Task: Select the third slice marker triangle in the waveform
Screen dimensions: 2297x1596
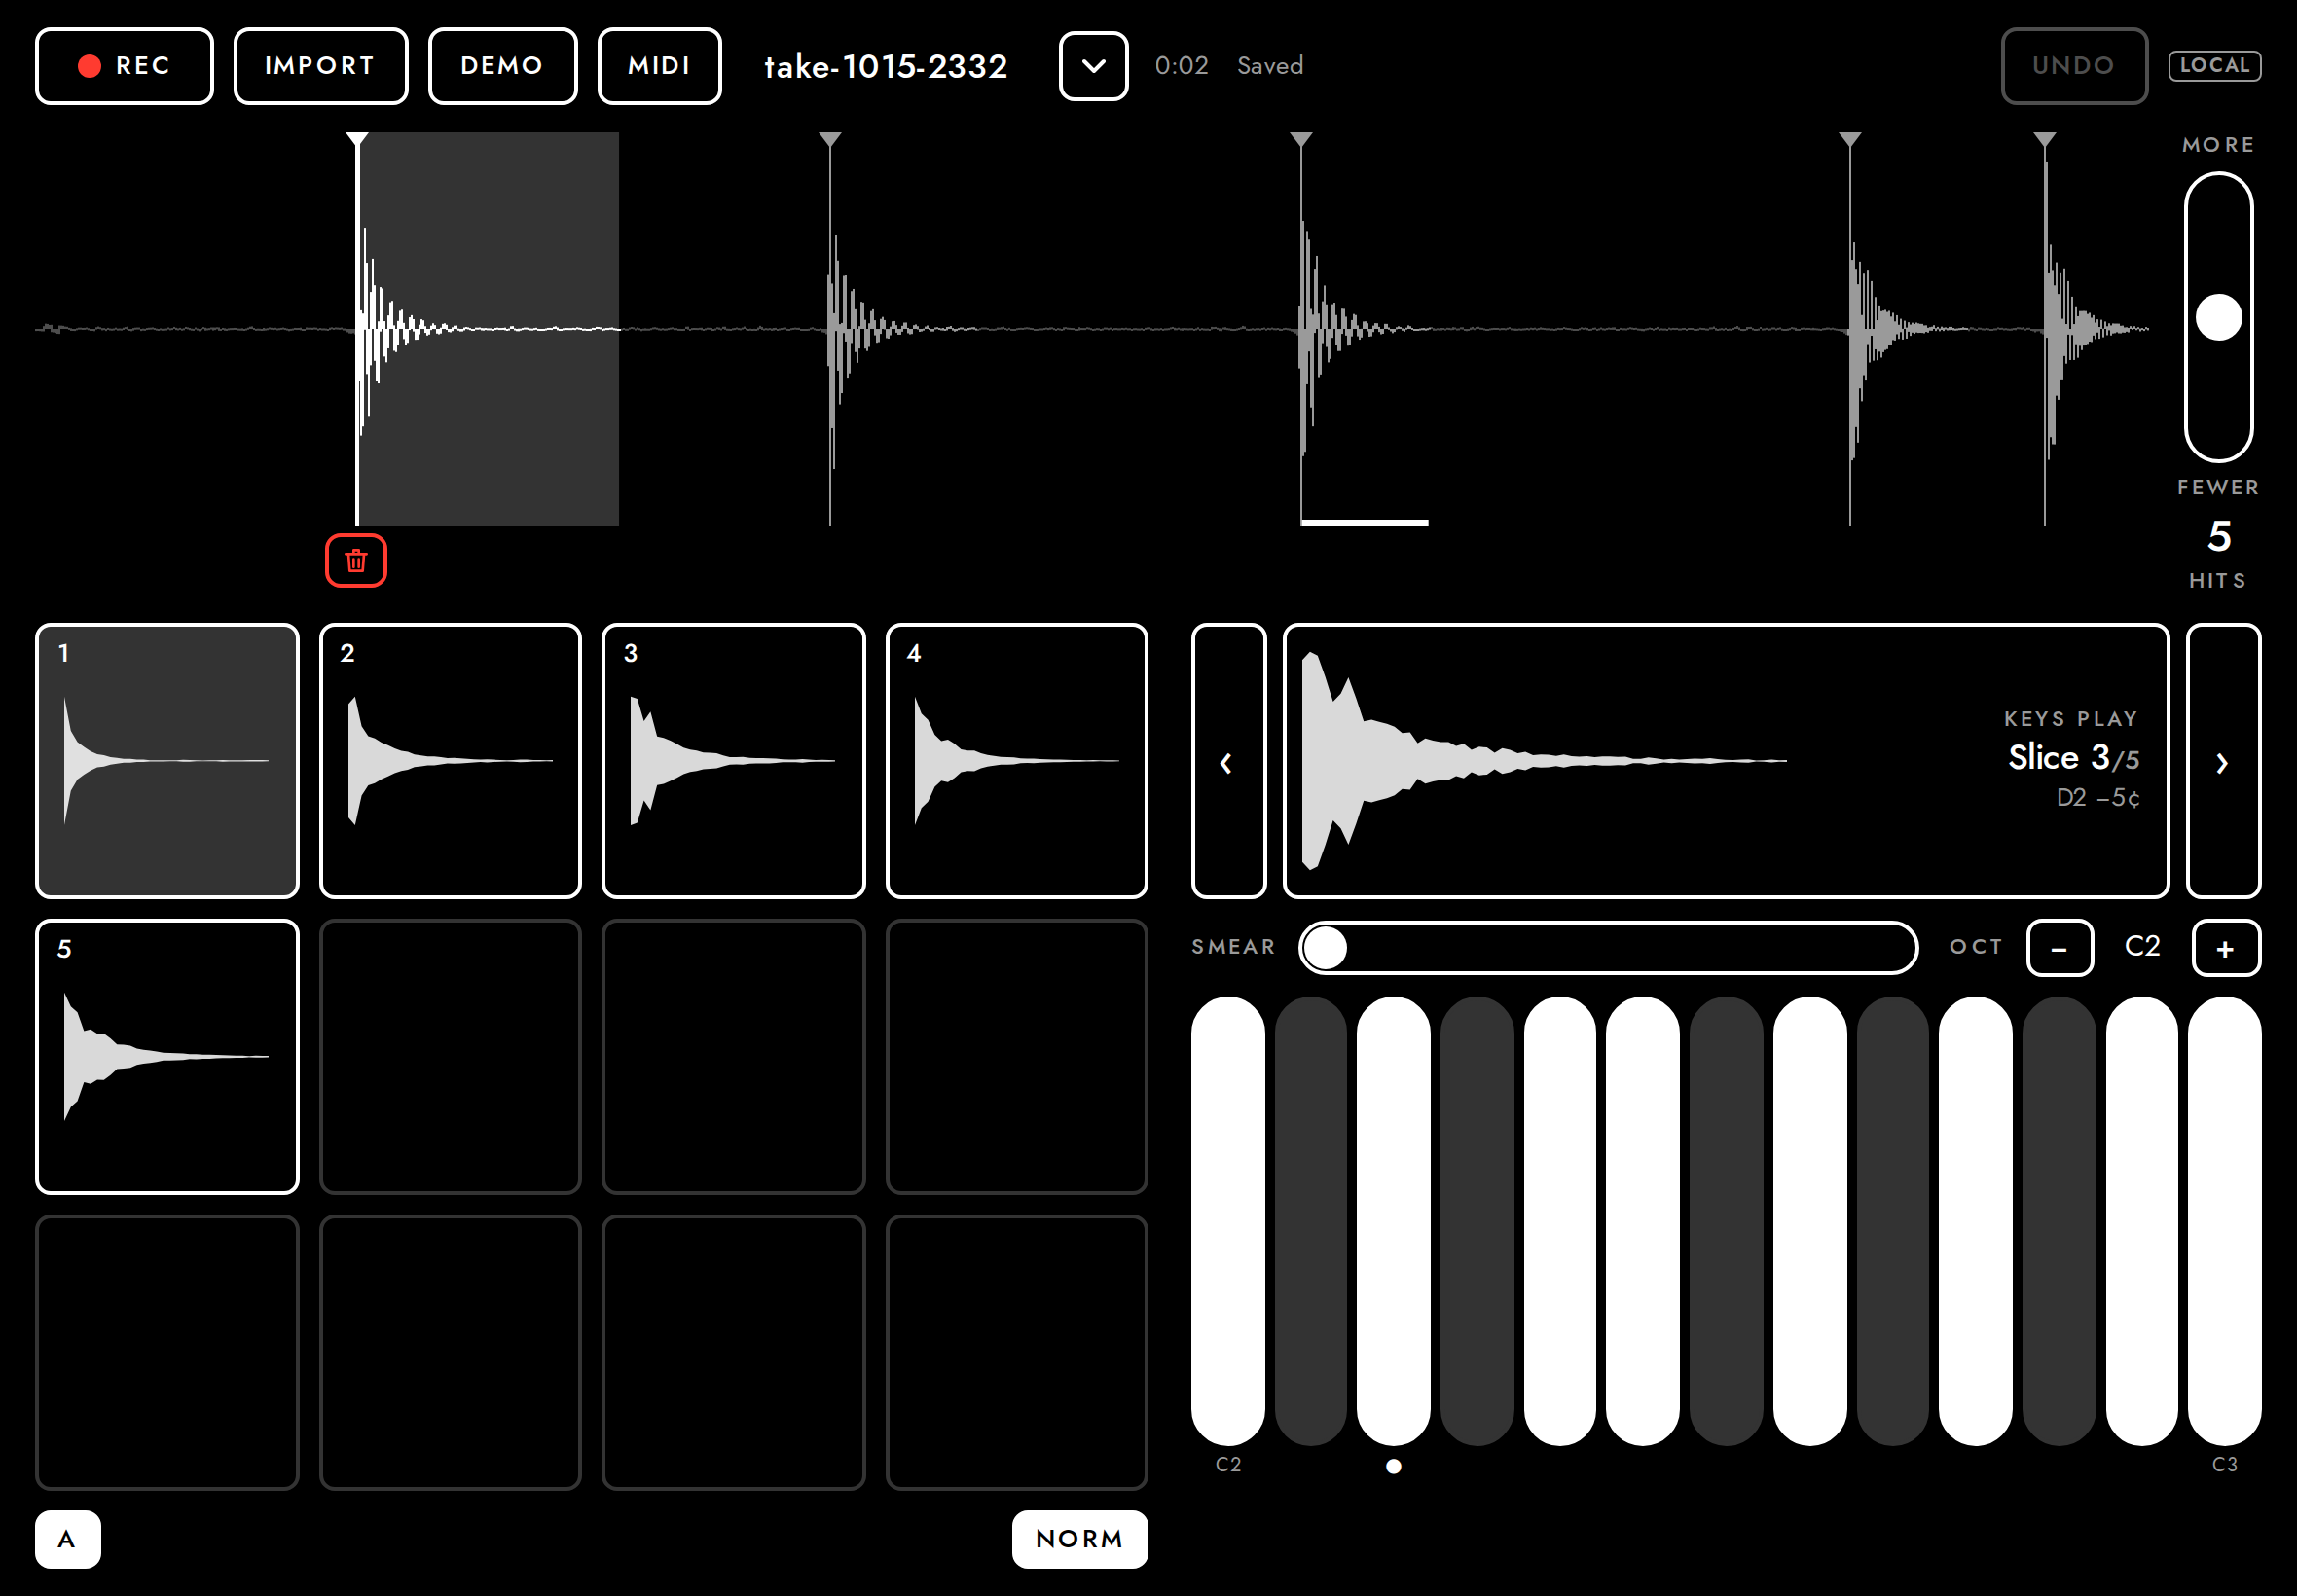Action: click(x=1301, y=140)
